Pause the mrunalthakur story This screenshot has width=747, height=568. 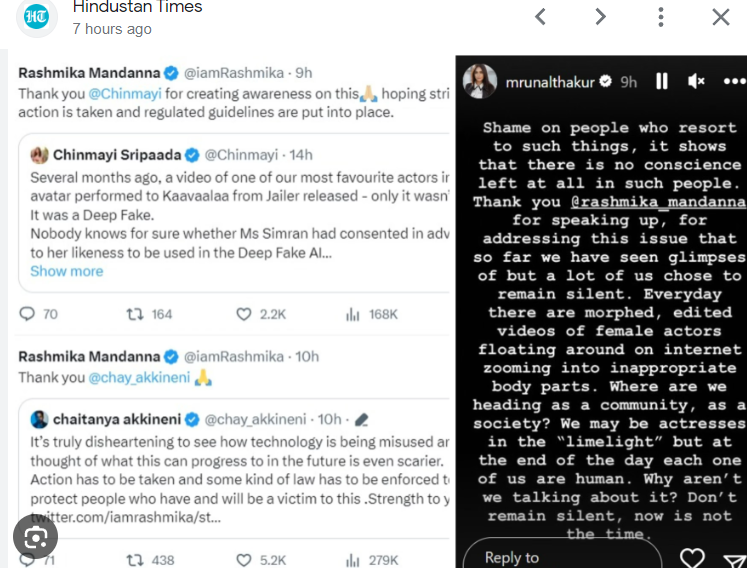[662, 81]
